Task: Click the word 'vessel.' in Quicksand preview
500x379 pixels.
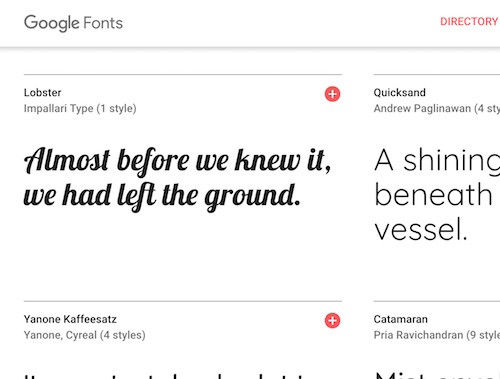Action: pyautogui.click(x=420, y=229)
